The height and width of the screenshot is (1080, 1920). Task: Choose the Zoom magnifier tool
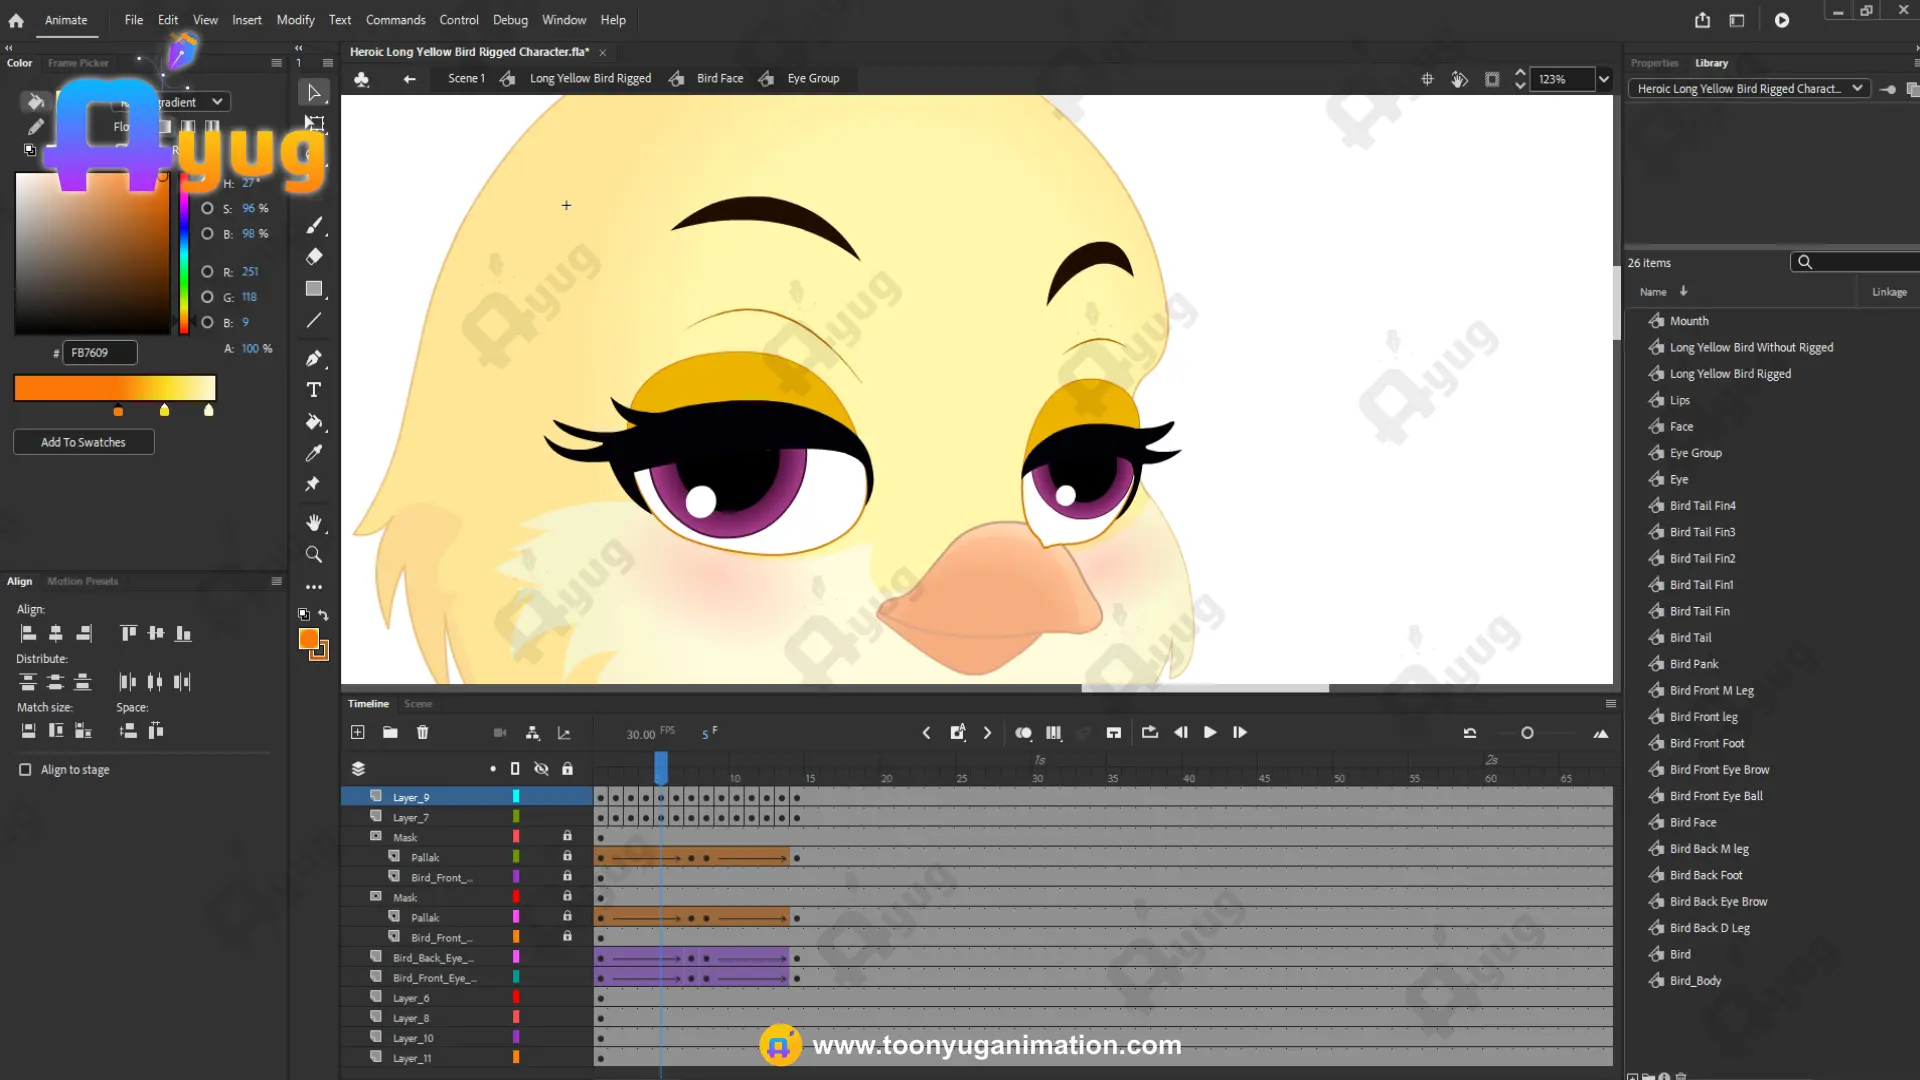(314, 554)
